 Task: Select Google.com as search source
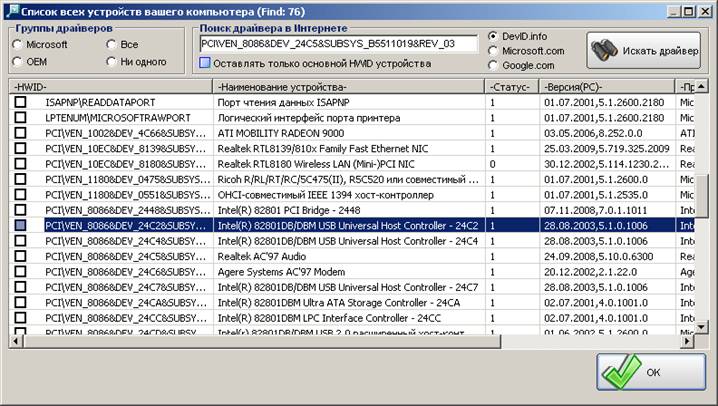click(x=493, y=65)
